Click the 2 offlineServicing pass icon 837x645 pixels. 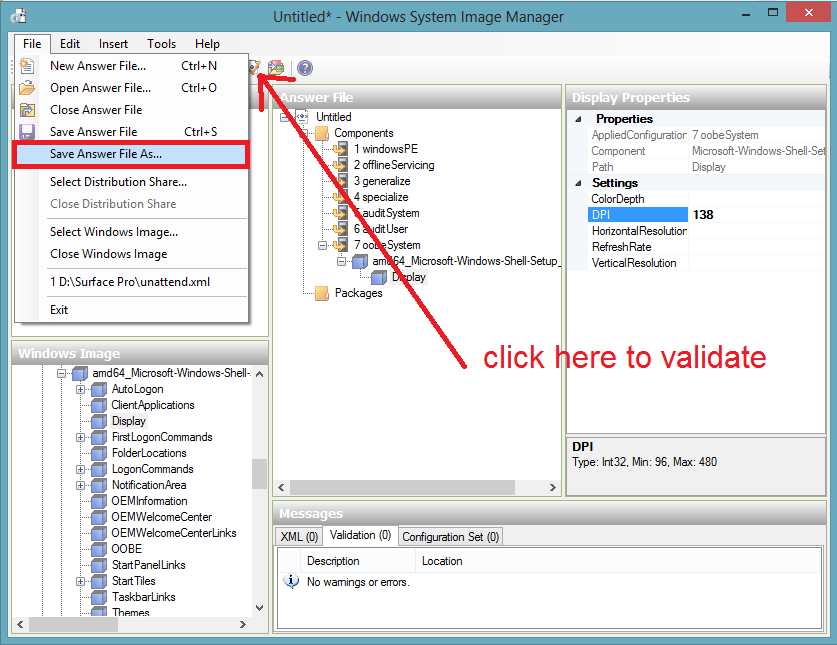(x=341, y=165)
